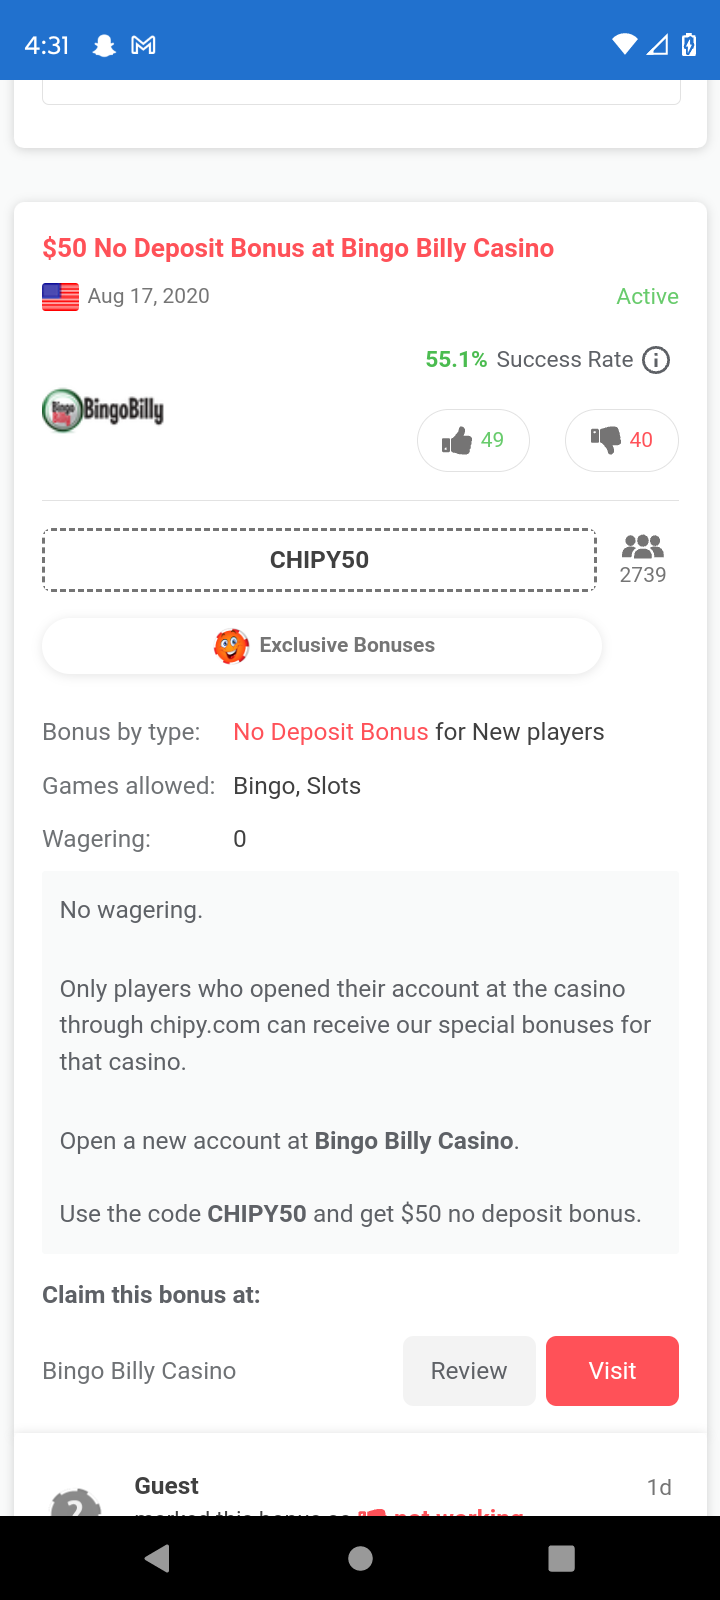Tap the Exclusive Bonuses chip mascot icon
This screenshot has height=1600, width=720.
pyautogui.click(x=231, y=646)
